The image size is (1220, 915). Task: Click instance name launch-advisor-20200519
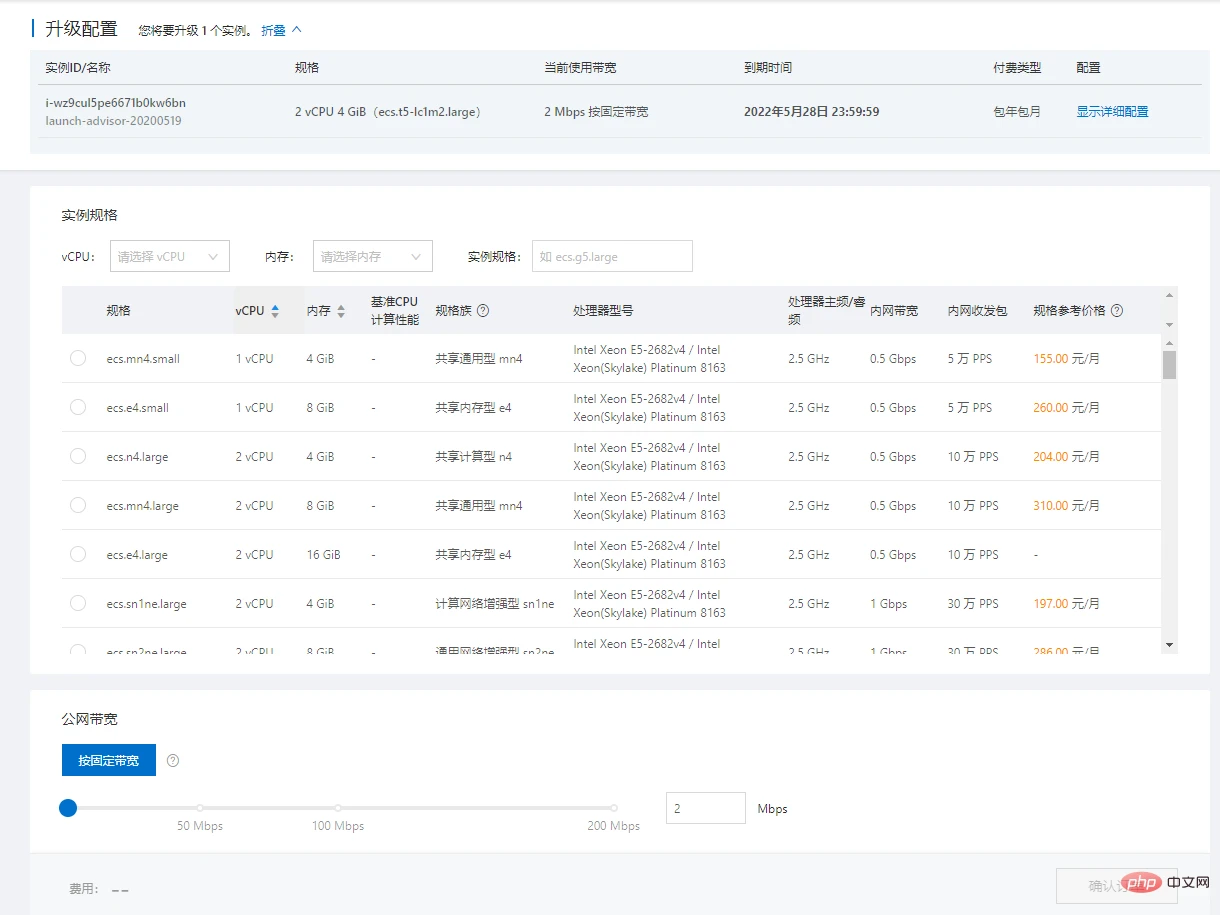pos(113,121)
